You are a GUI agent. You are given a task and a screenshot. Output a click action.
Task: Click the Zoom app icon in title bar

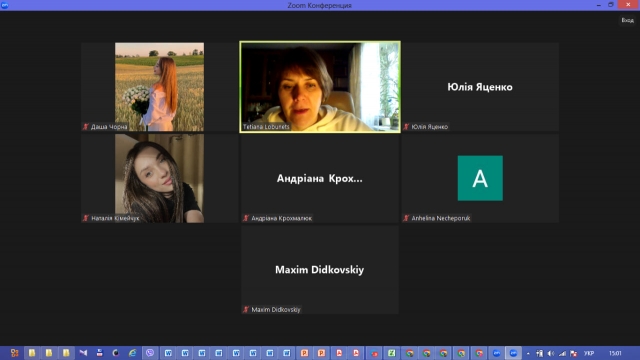5,5
